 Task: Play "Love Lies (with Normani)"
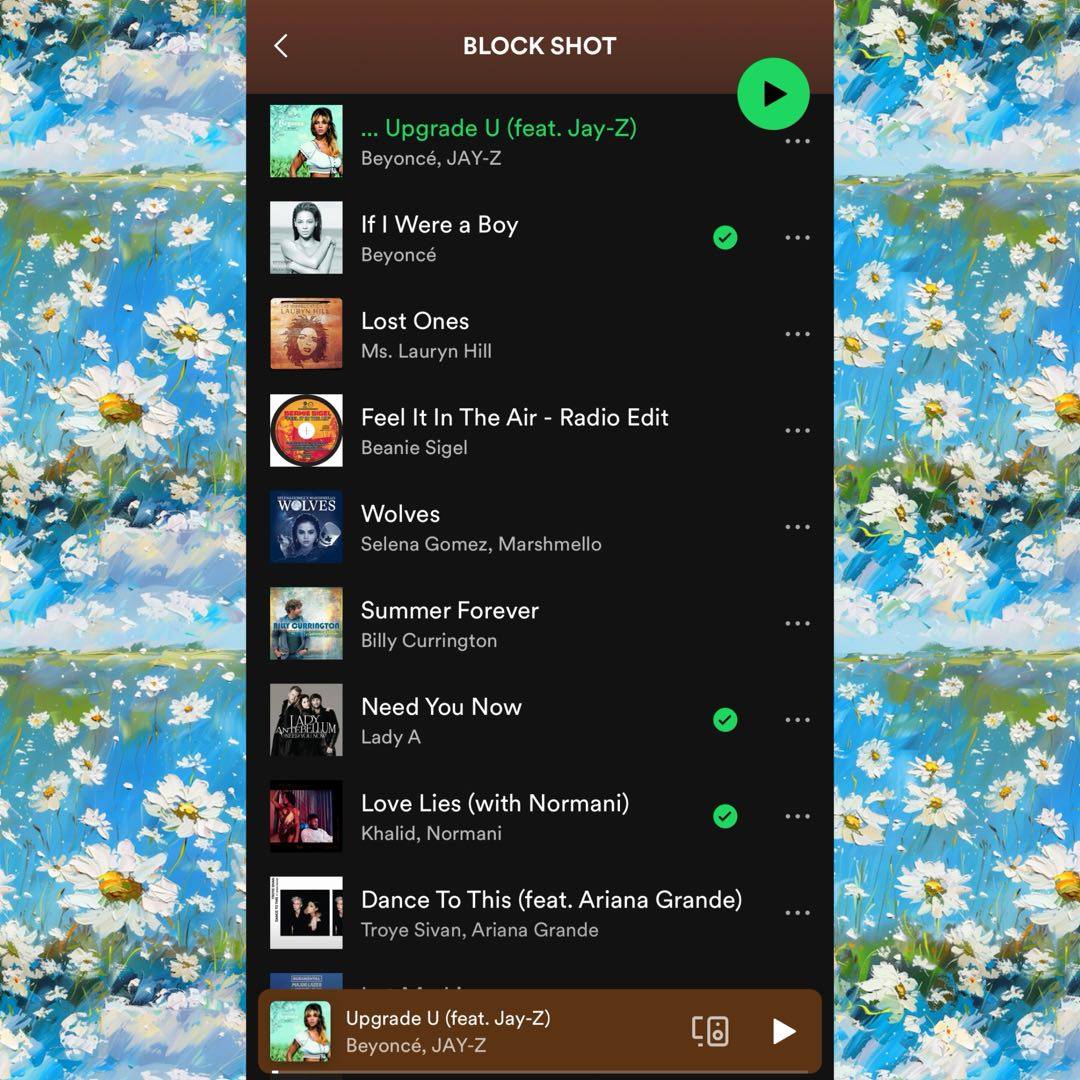pyautogui.click(x=495, y=803)
